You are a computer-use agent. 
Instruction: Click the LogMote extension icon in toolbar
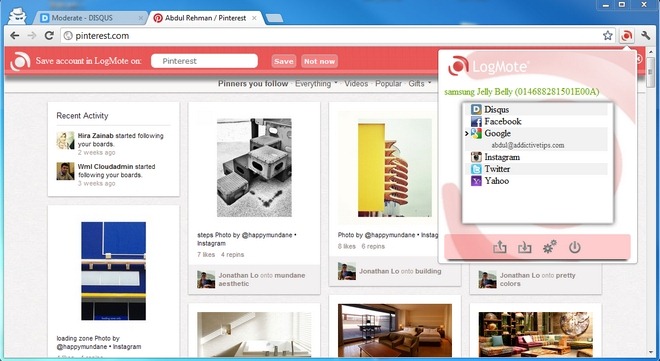[626, 36]
